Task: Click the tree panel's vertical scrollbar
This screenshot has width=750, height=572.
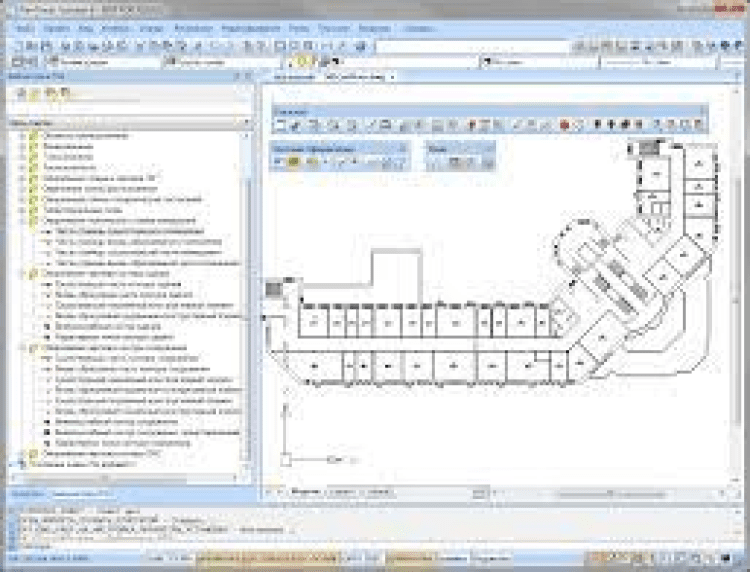Action: tap(247, 299)
